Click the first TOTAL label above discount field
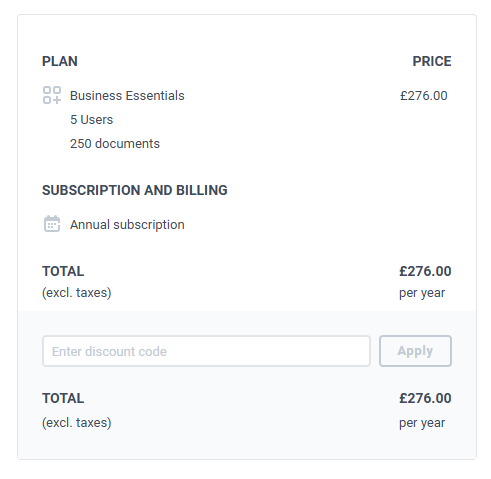This screenshot has width=491, height=479. pyautogui.click(x=63, y=271)
